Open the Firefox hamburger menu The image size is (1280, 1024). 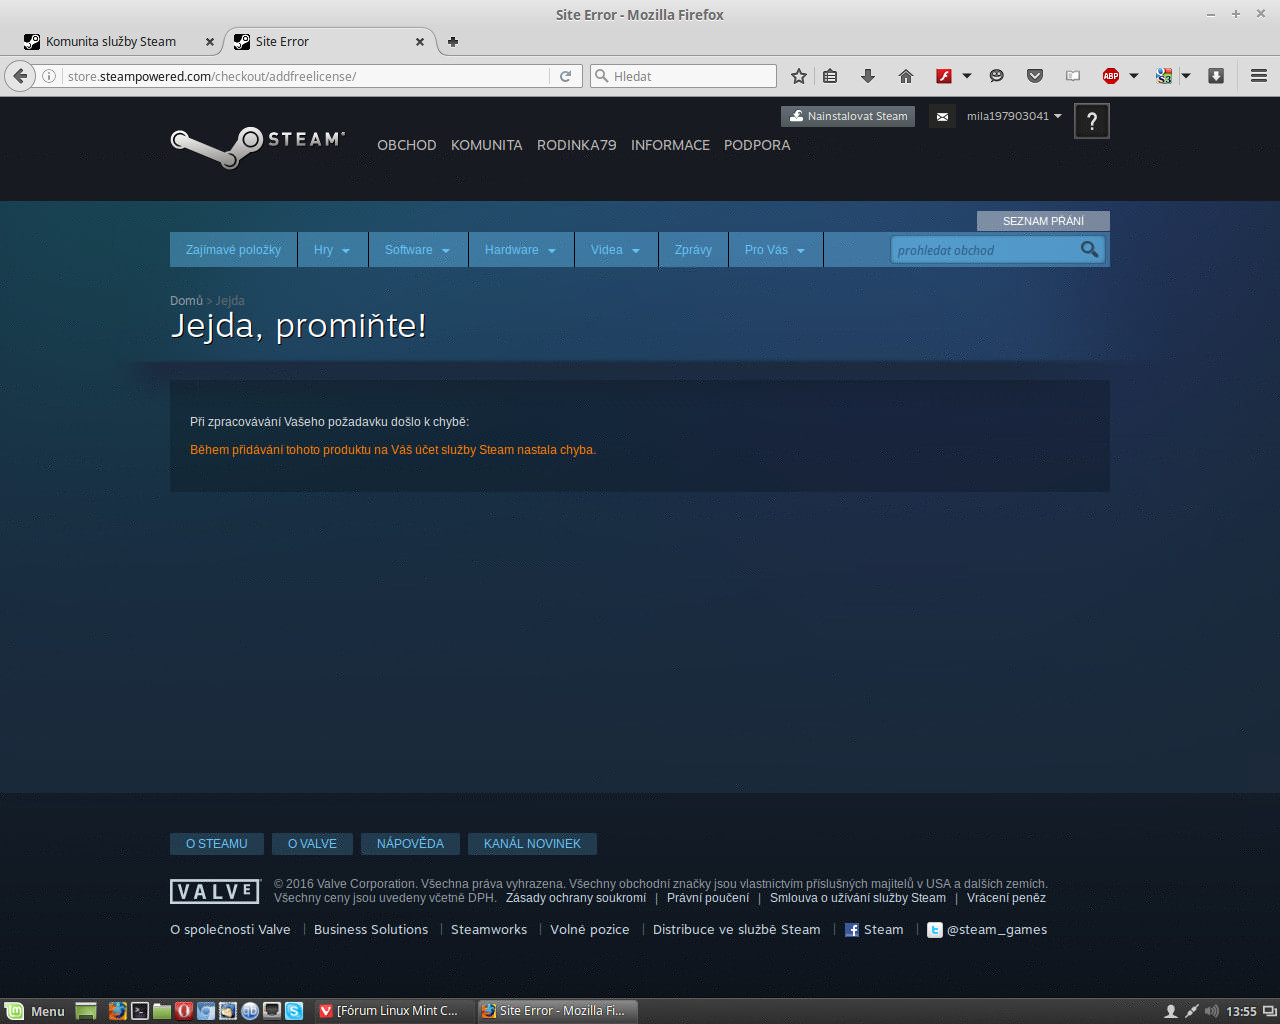(x=1259, y=76)
